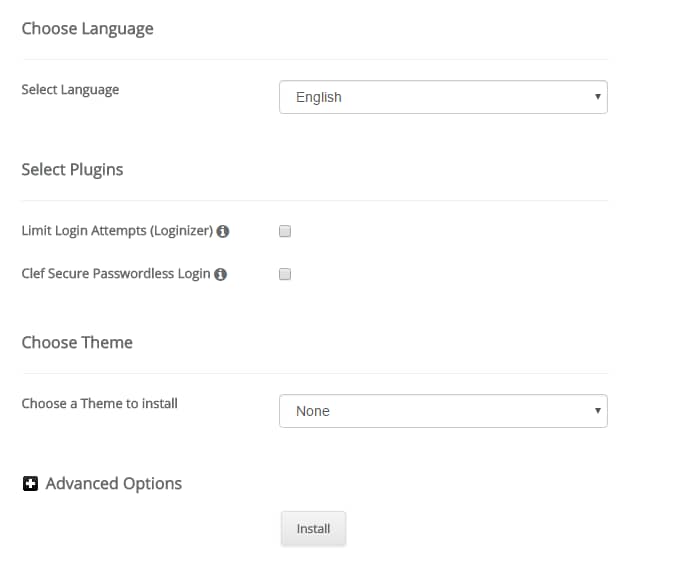Enable the Limit Login Attempts (Loginizer) checkbox
The height and width of the screenshot is (564, 686).
(285, 231)
